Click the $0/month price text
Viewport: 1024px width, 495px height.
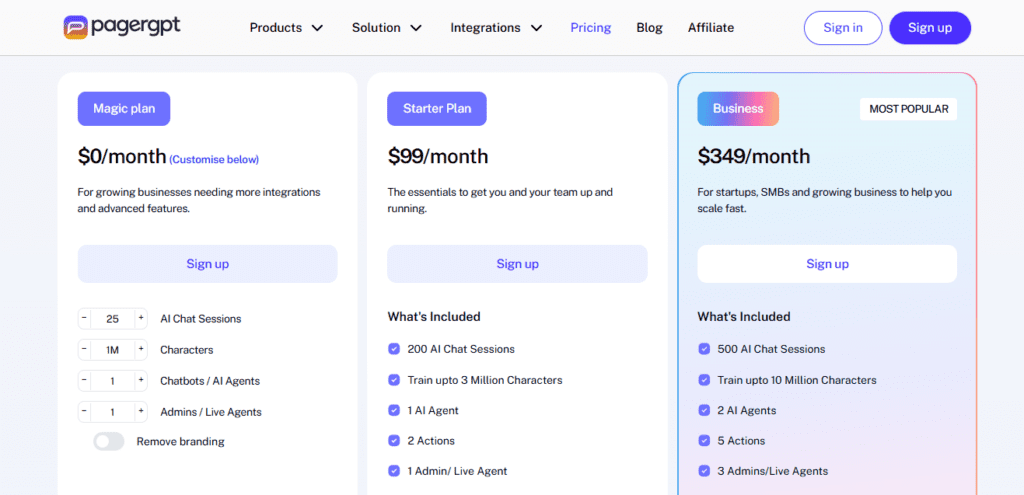(122, 156)
